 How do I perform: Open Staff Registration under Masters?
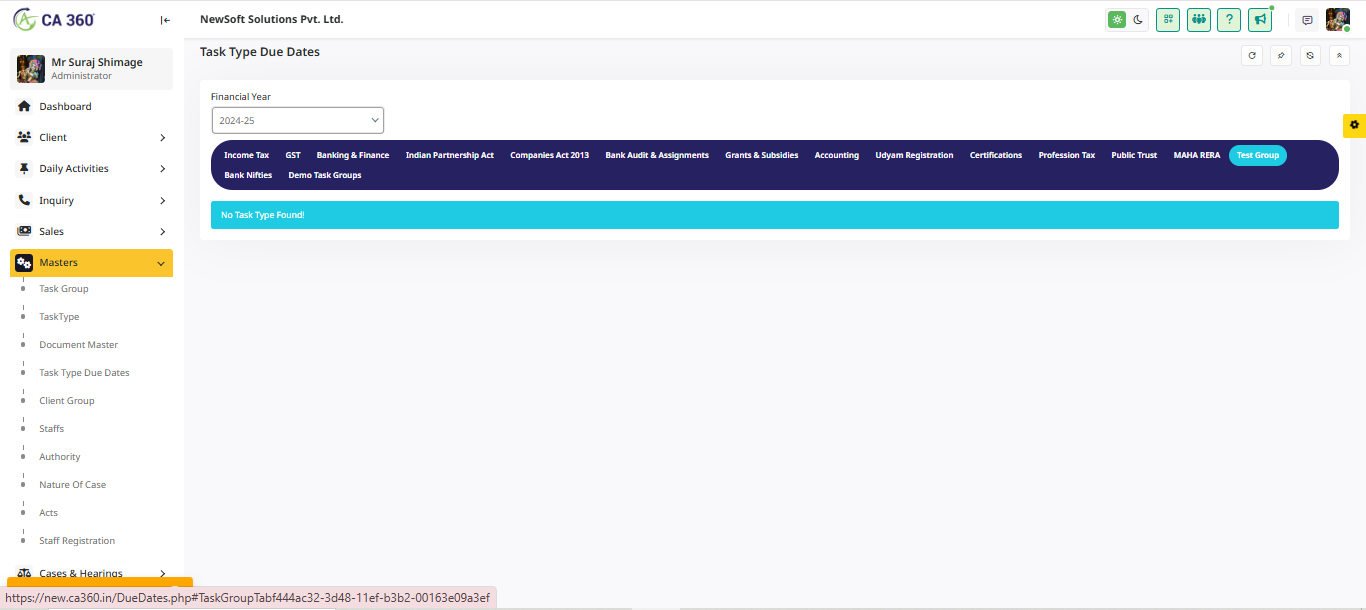tap(77, 541)
